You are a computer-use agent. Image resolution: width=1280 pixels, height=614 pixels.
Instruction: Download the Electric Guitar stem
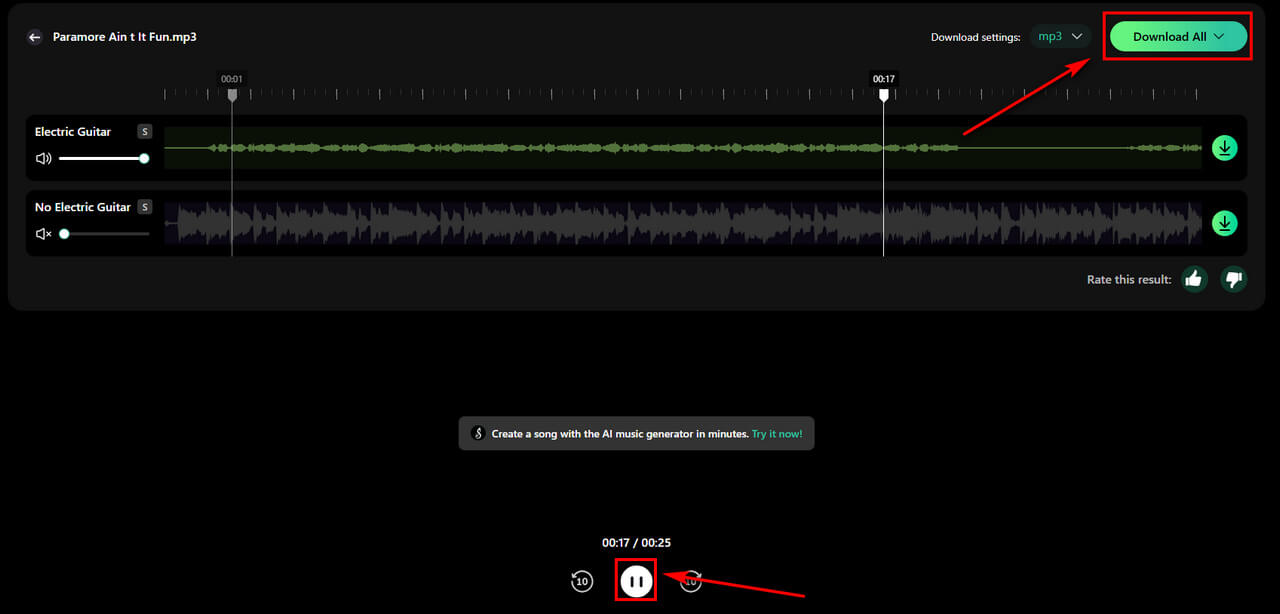pyautogui.click(x=1225, y=148)
